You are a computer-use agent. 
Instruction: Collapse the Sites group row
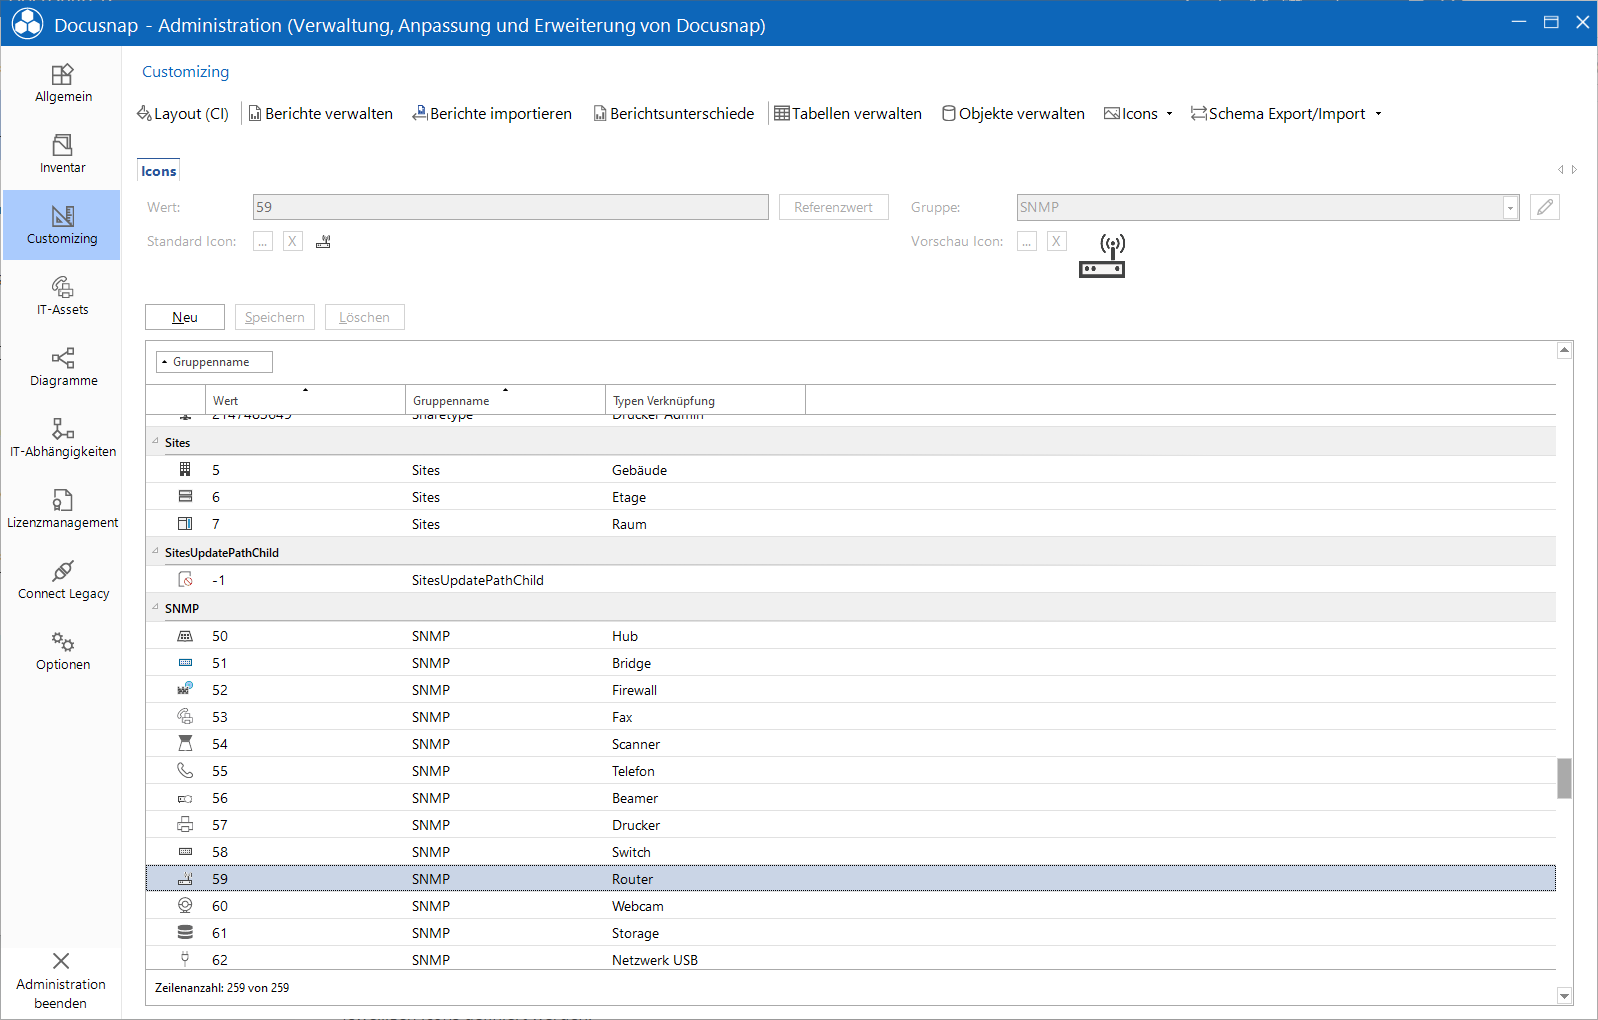tap(155, 441)
